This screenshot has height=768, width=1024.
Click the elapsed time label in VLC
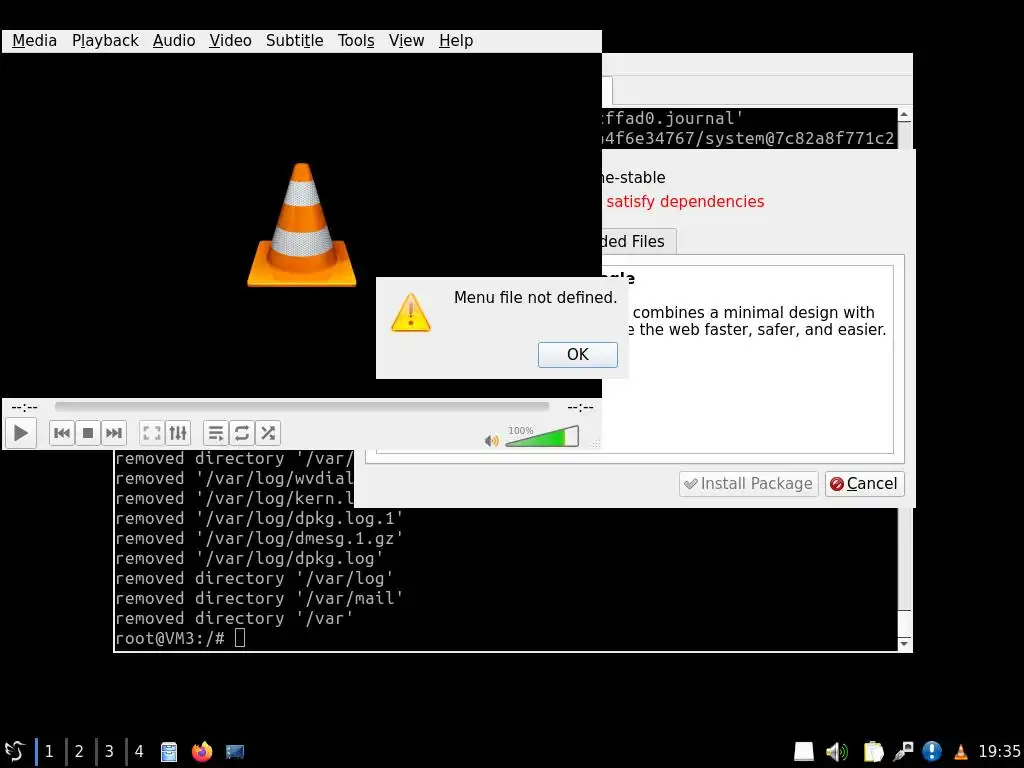[x=24, y=408]
